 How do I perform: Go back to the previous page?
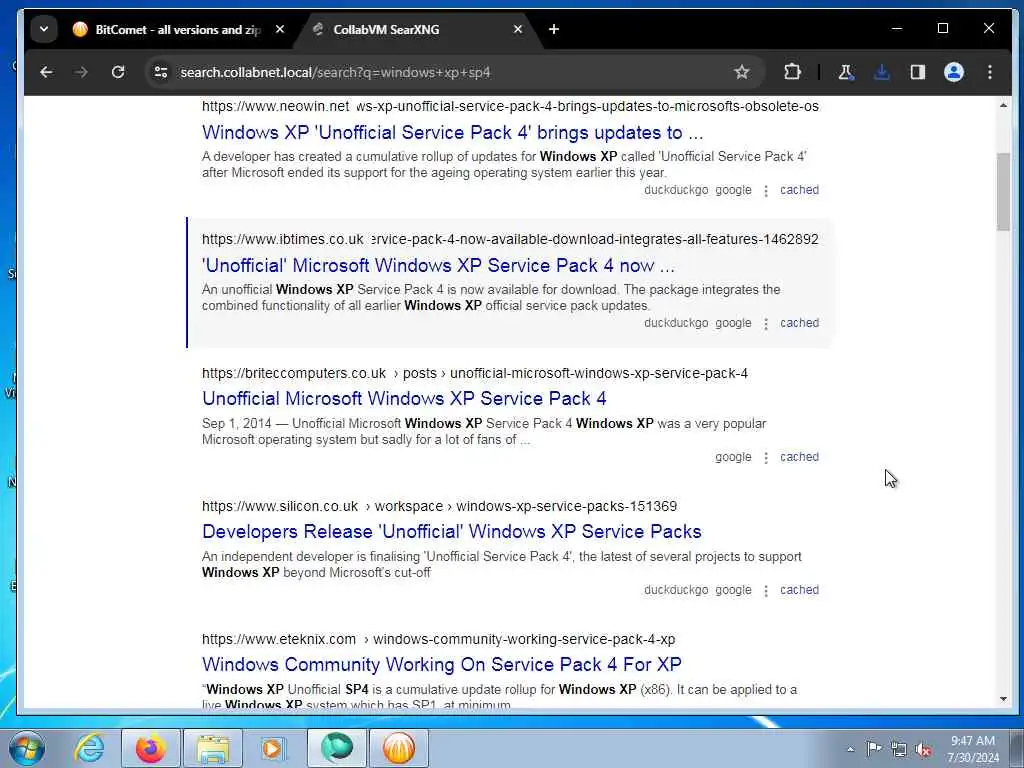[x=46, y=72]
